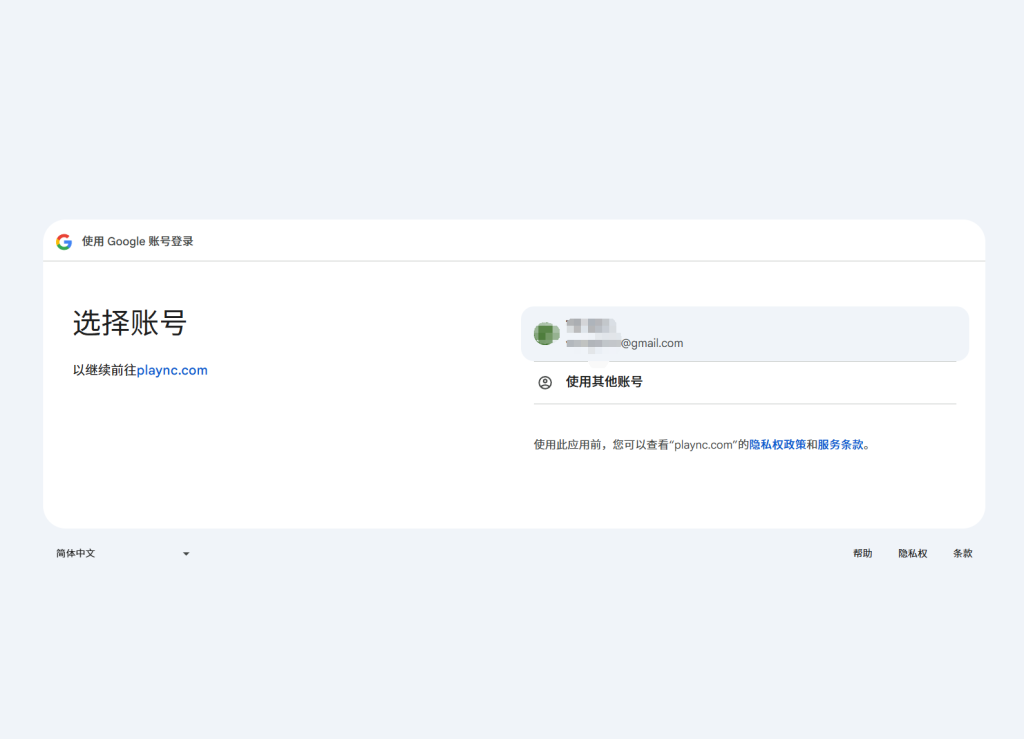
Task: Click the @gmail.com email address text
Action: coord(650,343)
